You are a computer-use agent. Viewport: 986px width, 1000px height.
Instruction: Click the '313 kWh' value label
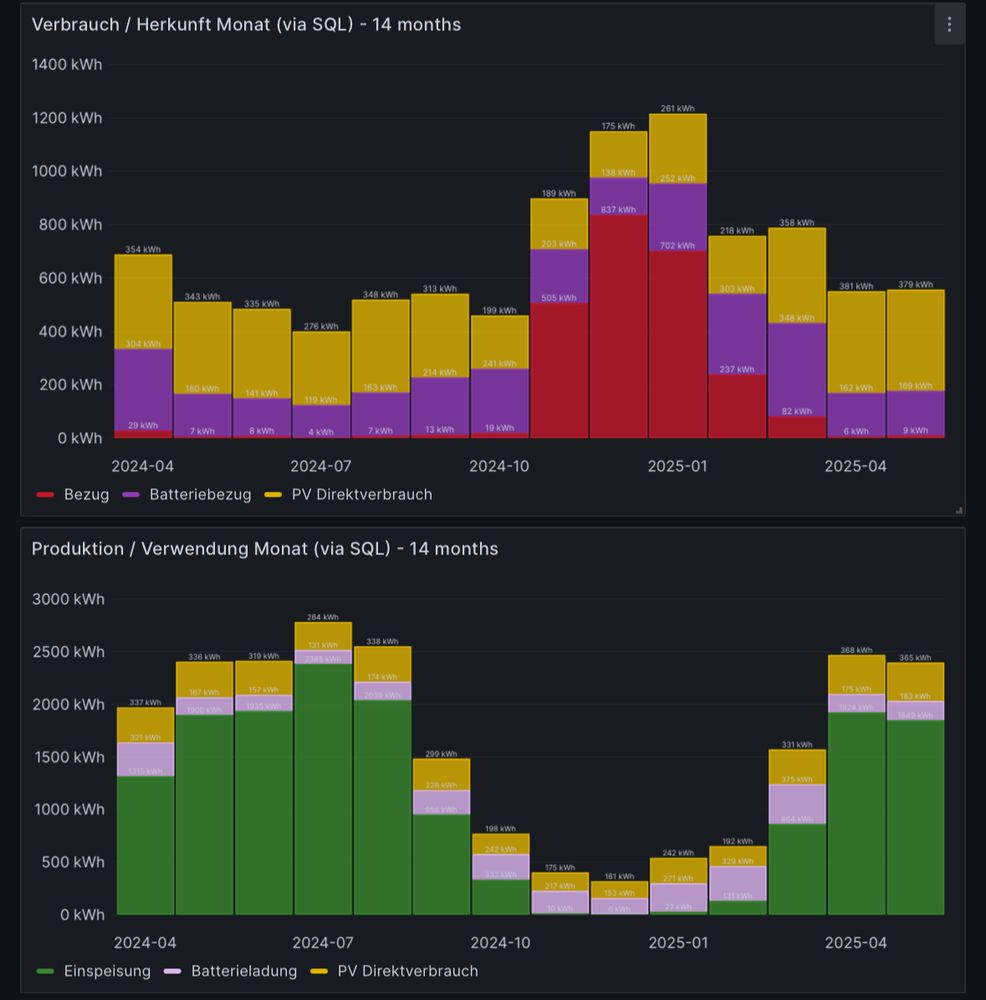coord(439,289)
